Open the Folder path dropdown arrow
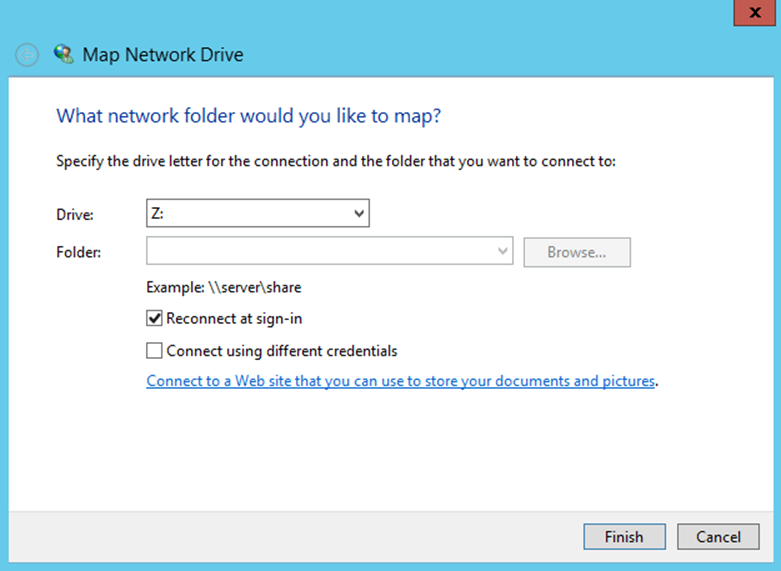This screenshot has height=571, width=781. [503, 252]
